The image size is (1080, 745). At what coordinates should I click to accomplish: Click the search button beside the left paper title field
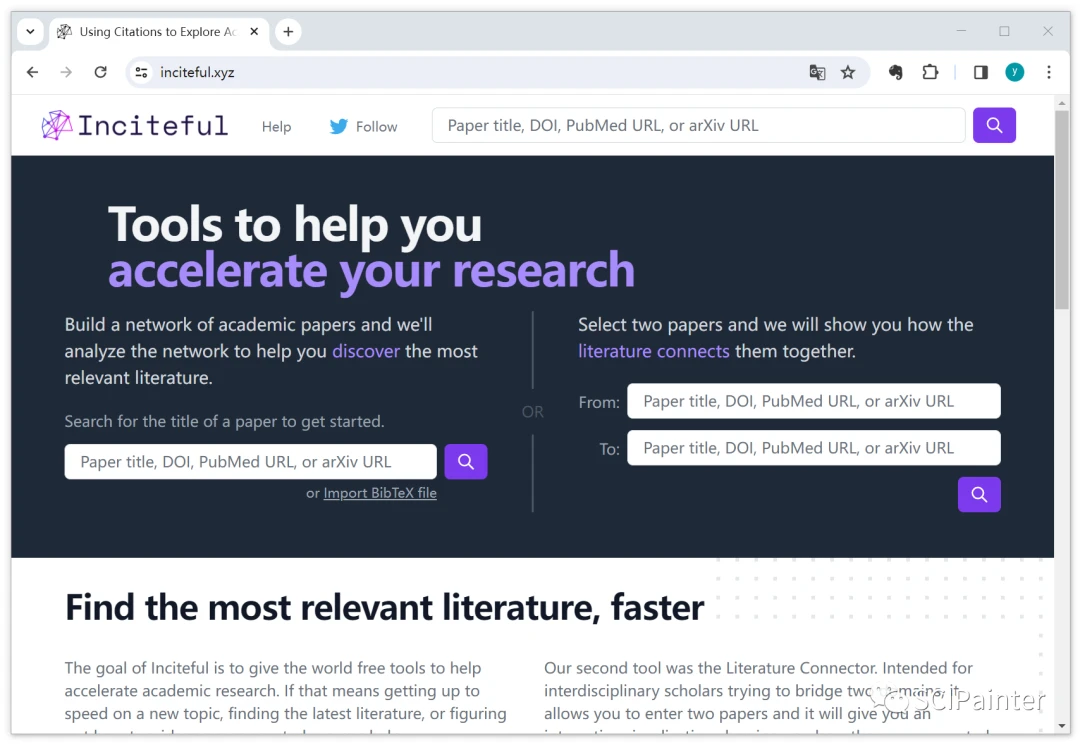(466, 461)
